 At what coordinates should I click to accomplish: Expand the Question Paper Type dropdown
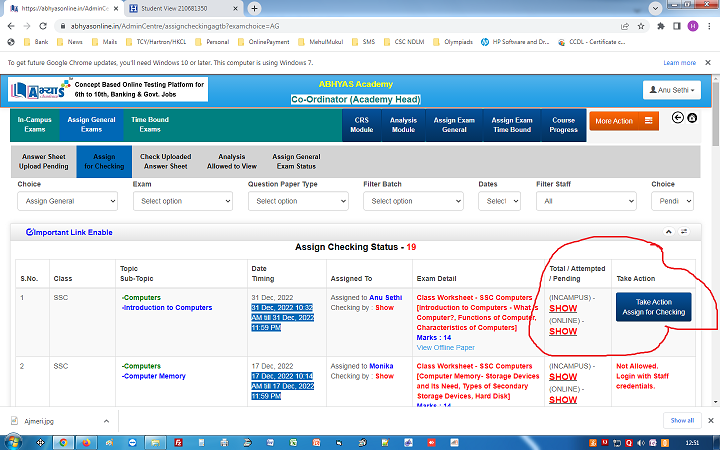(x=297, y=201)
